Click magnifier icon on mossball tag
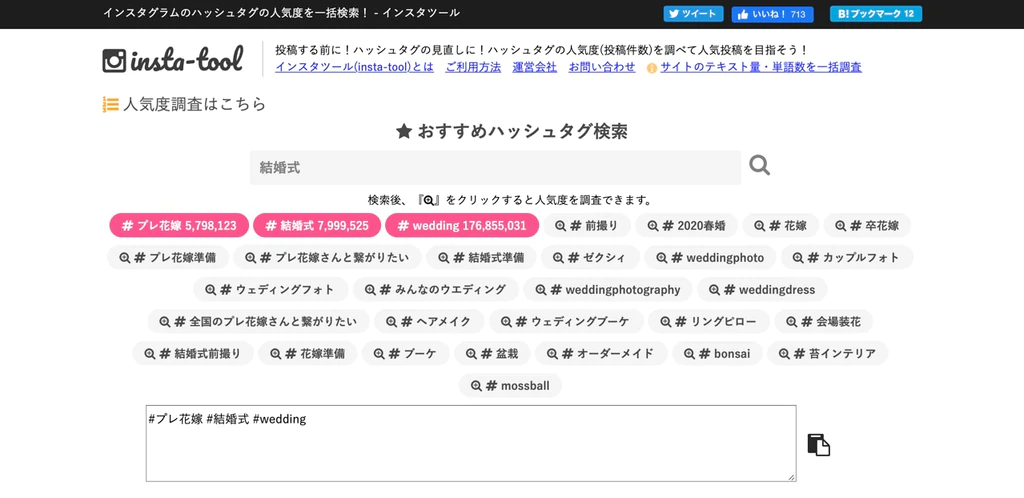The height and width of the screenshot is (498, 1024). tap(477, 386)
